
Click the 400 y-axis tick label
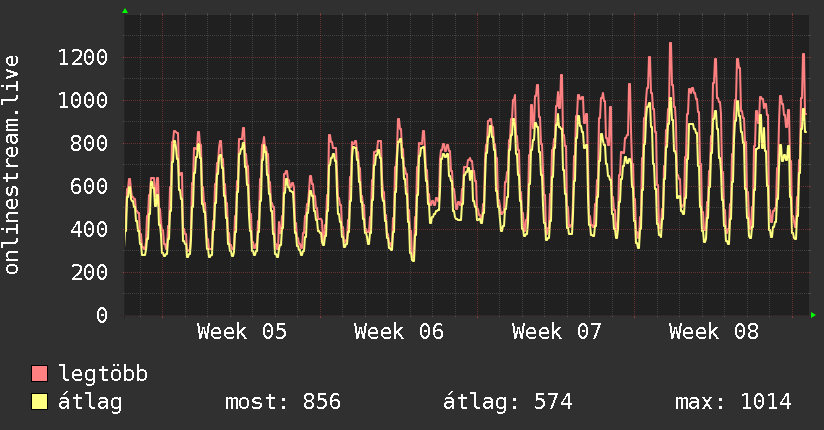click(88, 229)
